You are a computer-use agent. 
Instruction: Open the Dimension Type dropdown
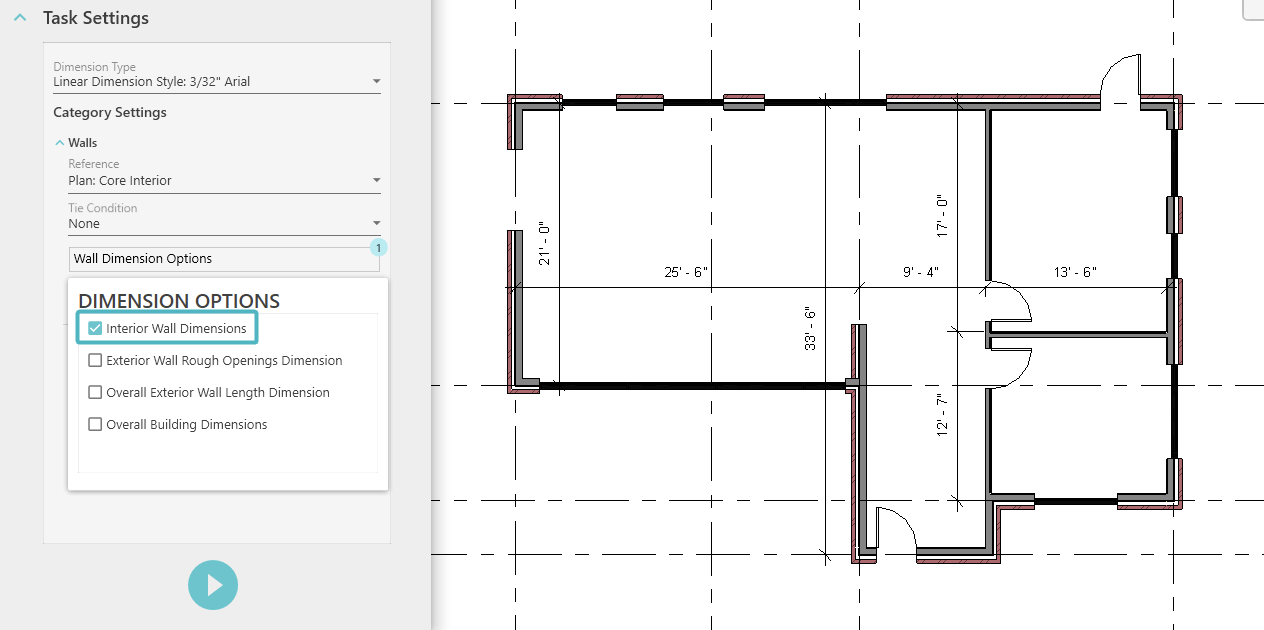[217, 81]
